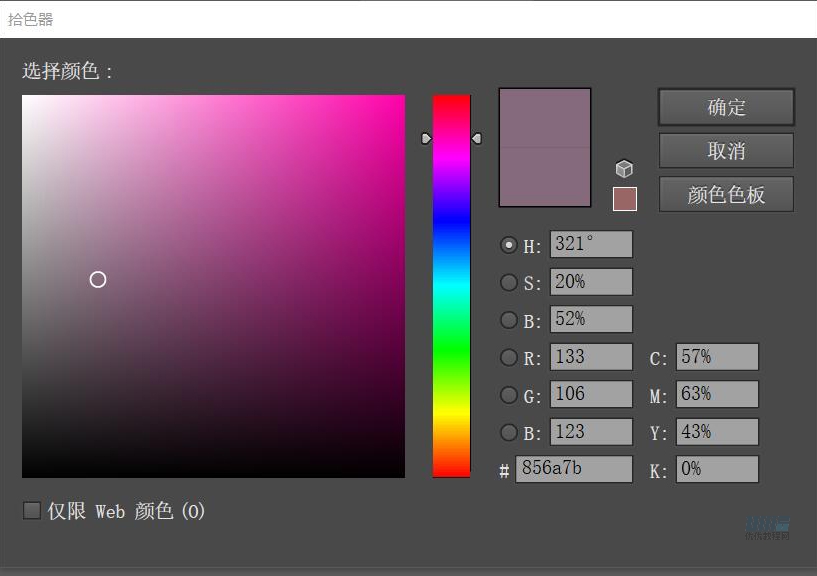Click the hue value field showing 321°
Image resolution: width=817 pixels, height=576 pixels.
[590, 245]
